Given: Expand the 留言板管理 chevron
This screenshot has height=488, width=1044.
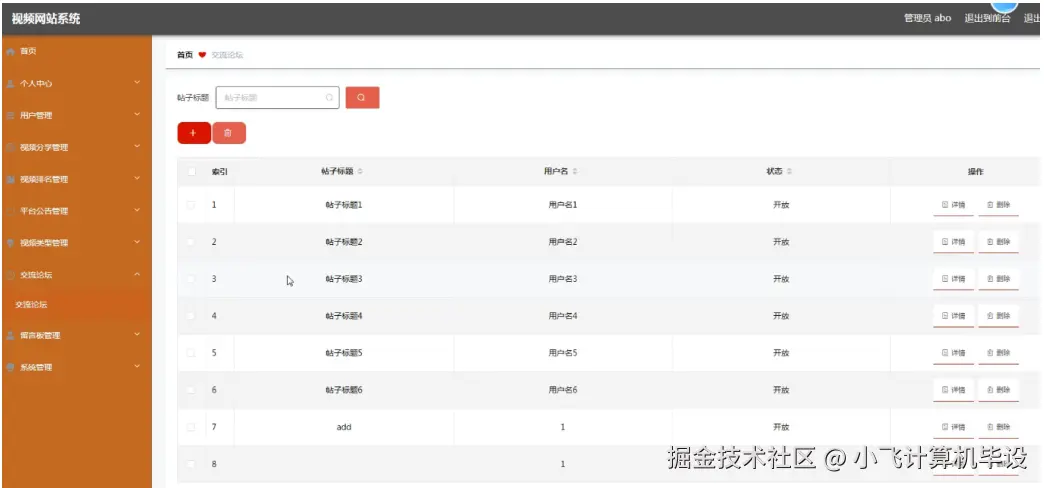Looking at the screenshot, I should tap(137, 335).
